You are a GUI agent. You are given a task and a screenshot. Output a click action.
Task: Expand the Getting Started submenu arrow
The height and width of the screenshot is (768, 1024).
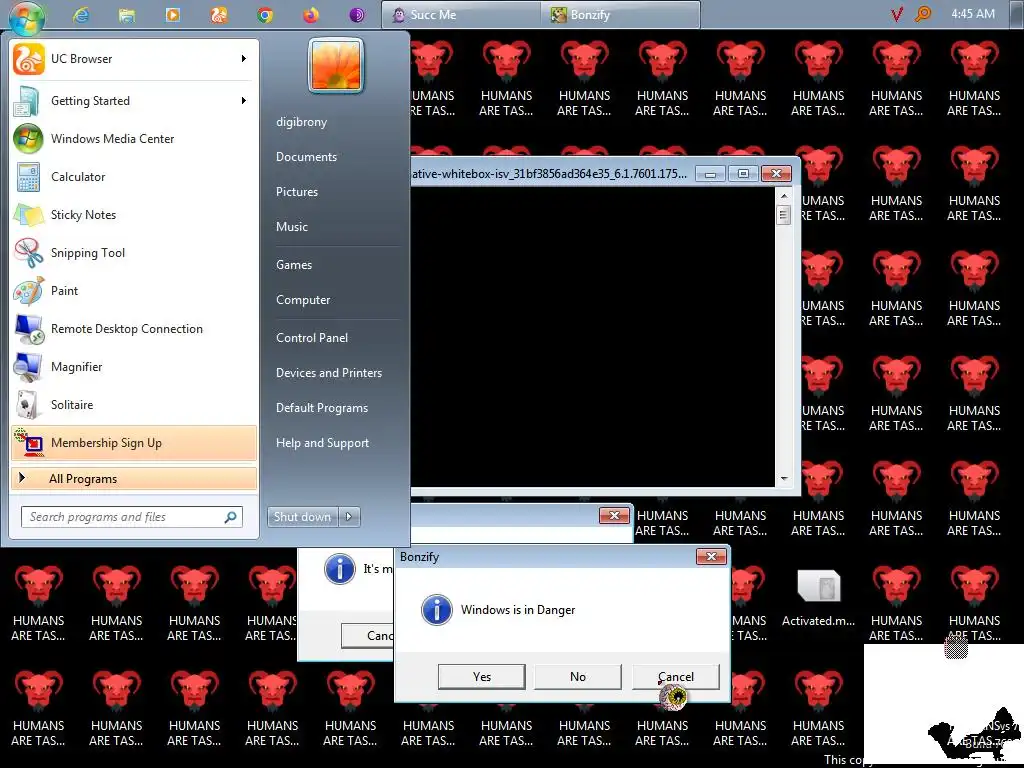(244, 101)
